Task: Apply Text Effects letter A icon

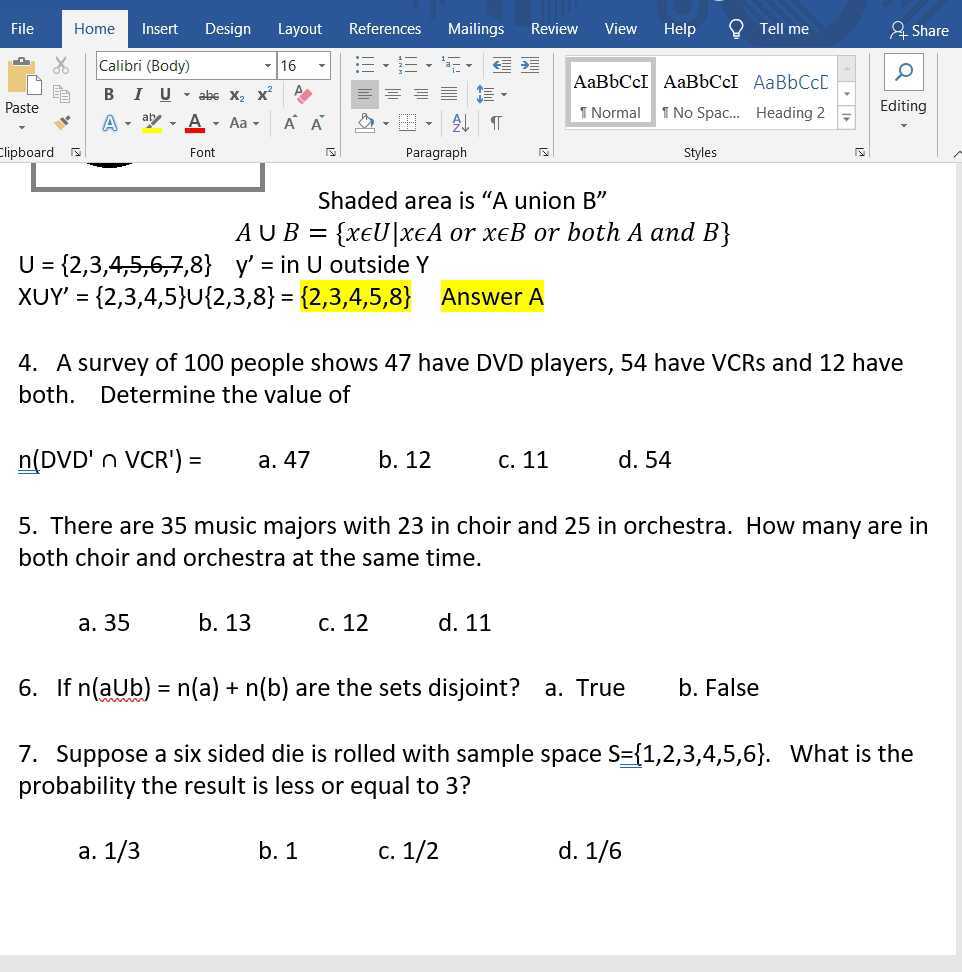Action: click(110, 123)
